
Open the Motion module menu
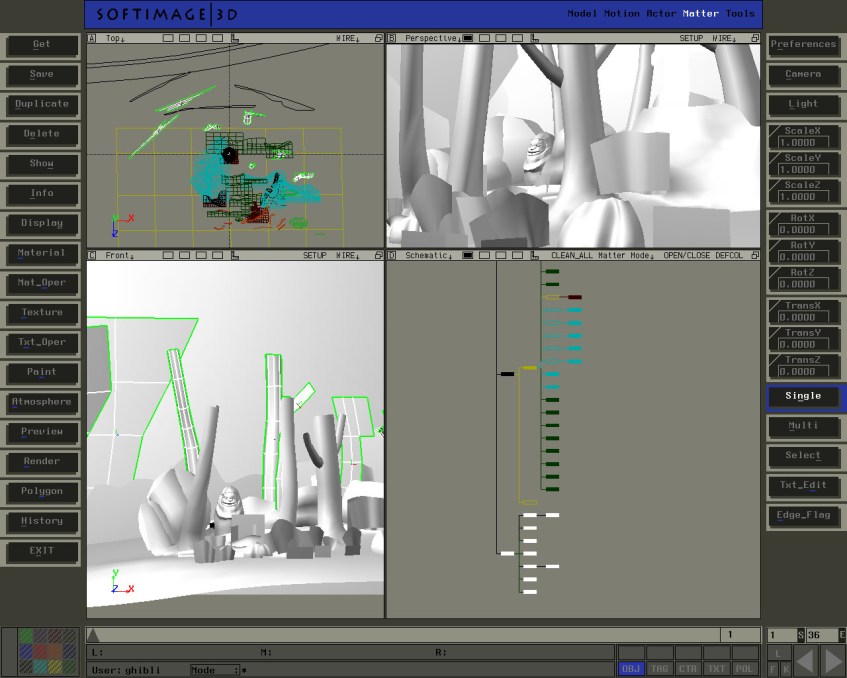pos(622,14)
